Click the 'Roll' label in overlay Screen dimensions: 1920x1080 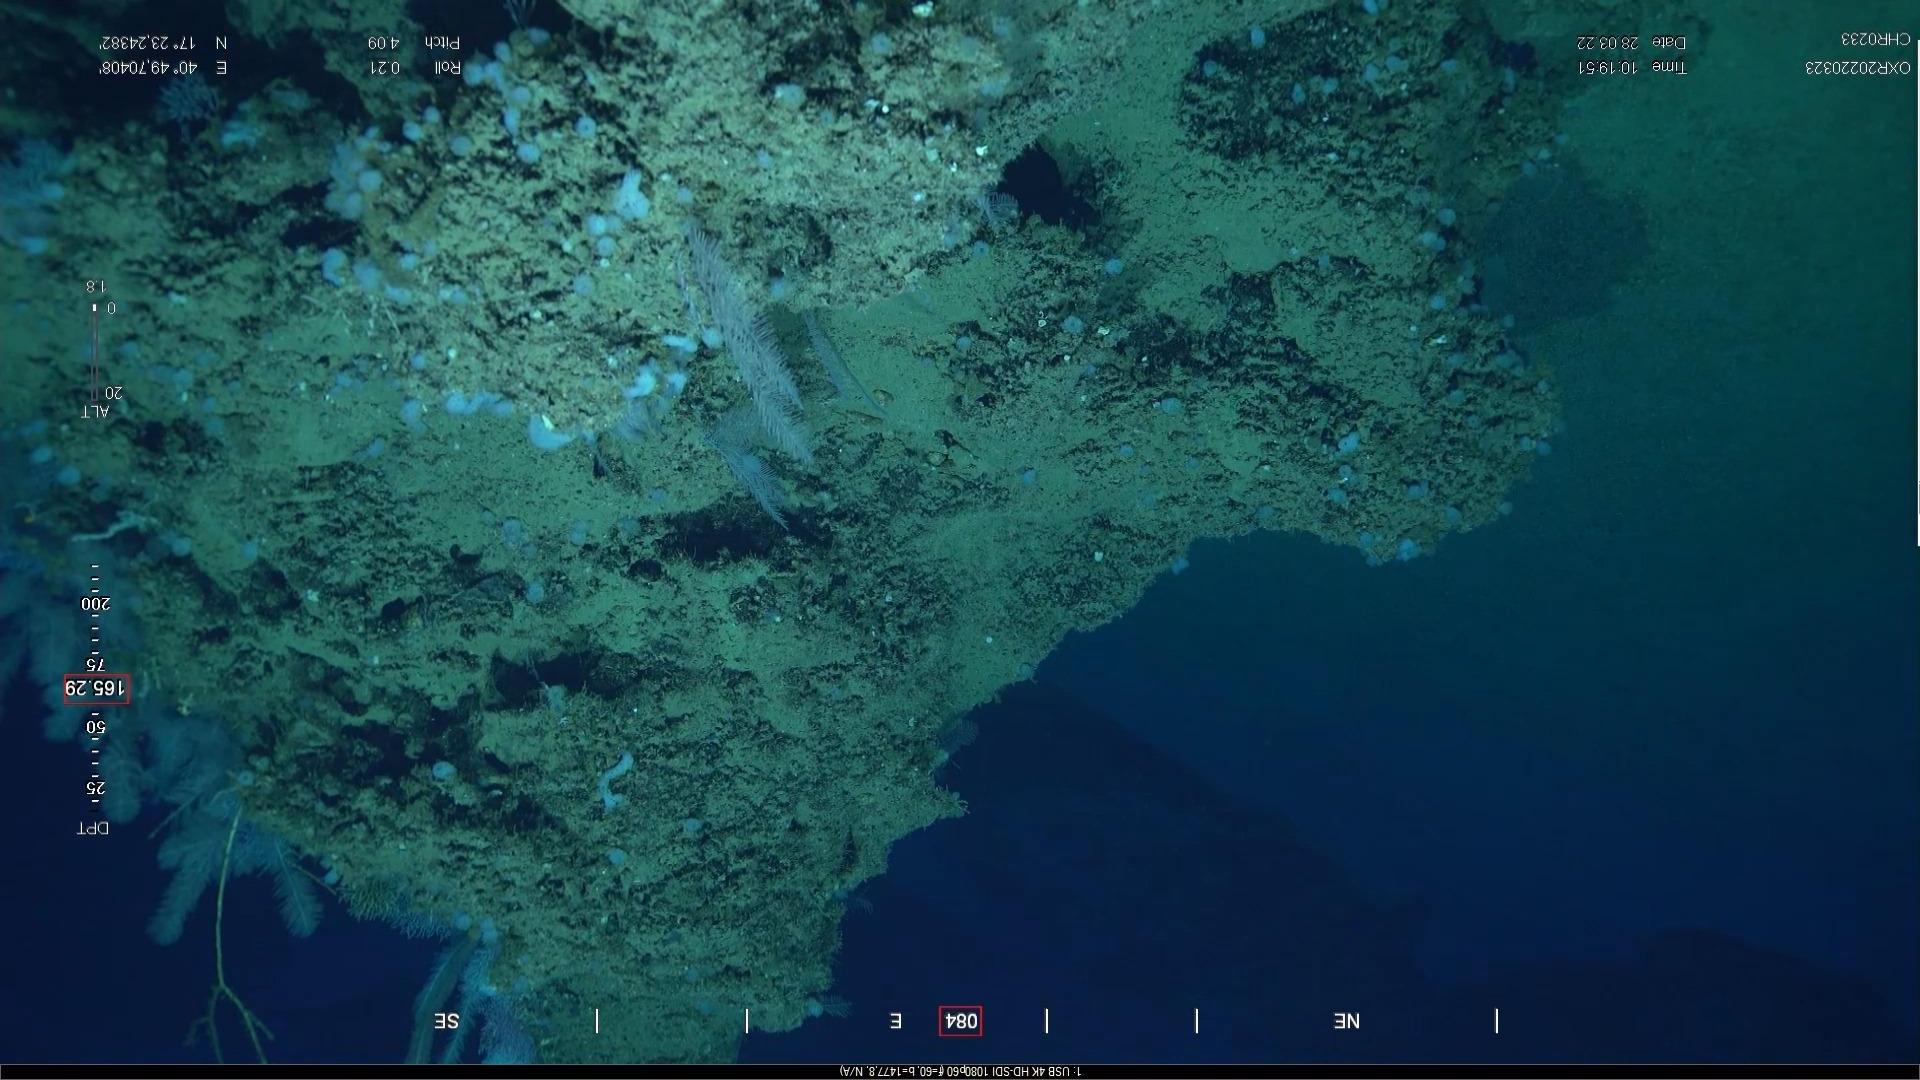click(x=447, y=68)
